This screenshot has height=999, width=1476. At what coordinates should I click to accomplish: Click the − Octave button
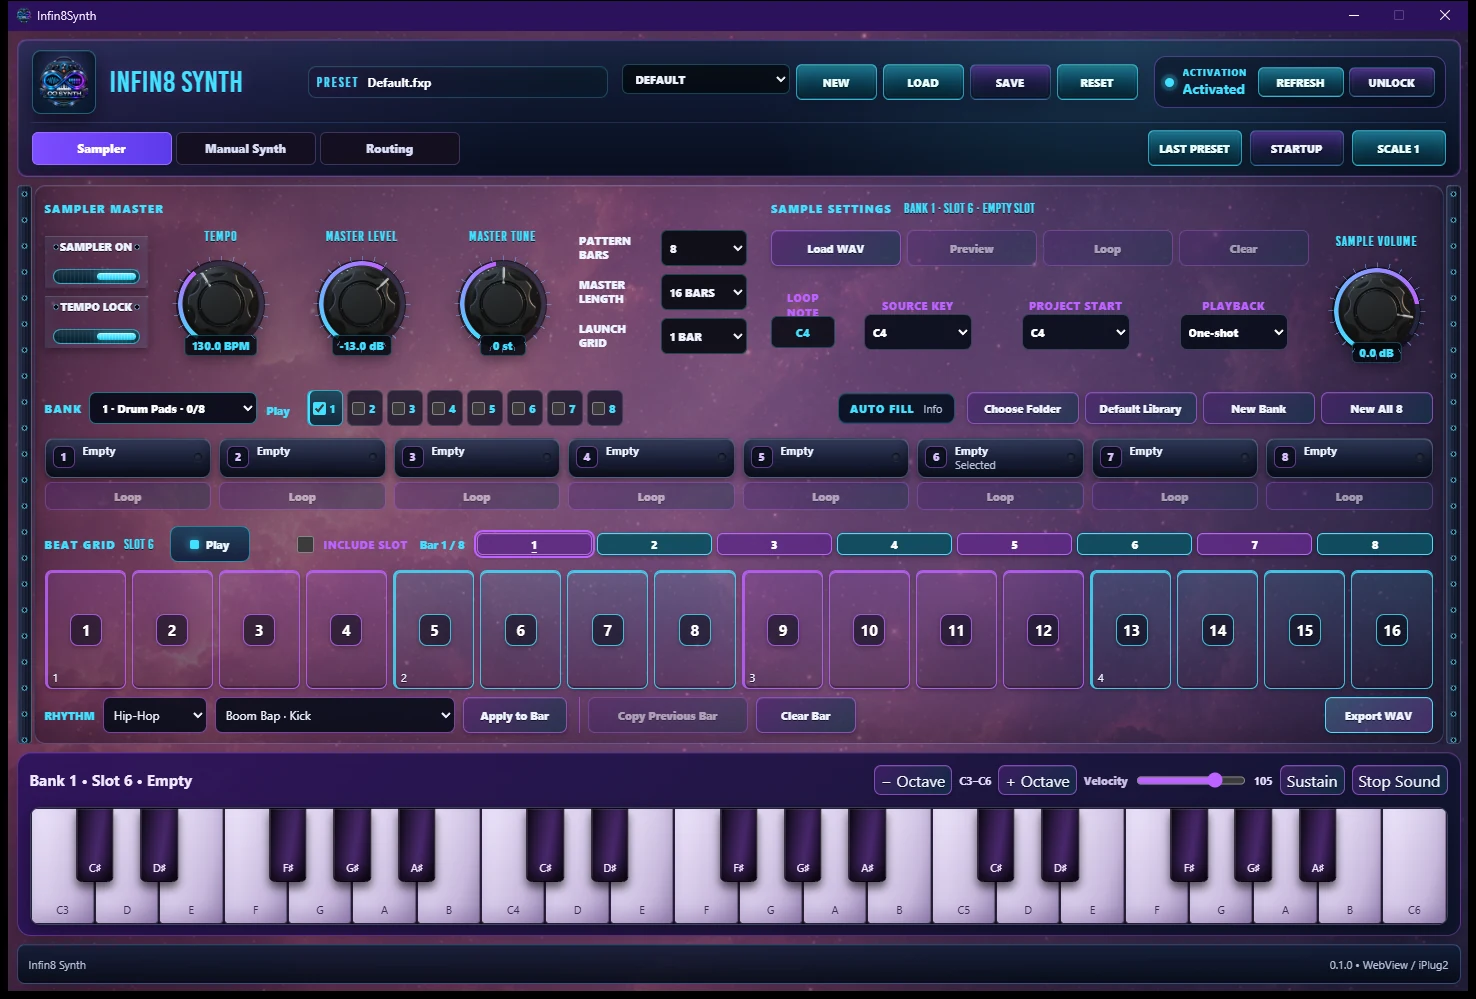(913, 781)
